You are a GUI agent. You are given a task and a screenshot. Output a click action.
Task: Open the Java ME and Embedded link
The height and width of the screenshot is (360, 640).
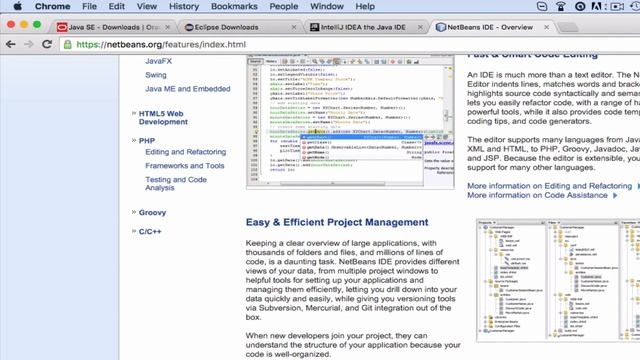tap(188, 89)
